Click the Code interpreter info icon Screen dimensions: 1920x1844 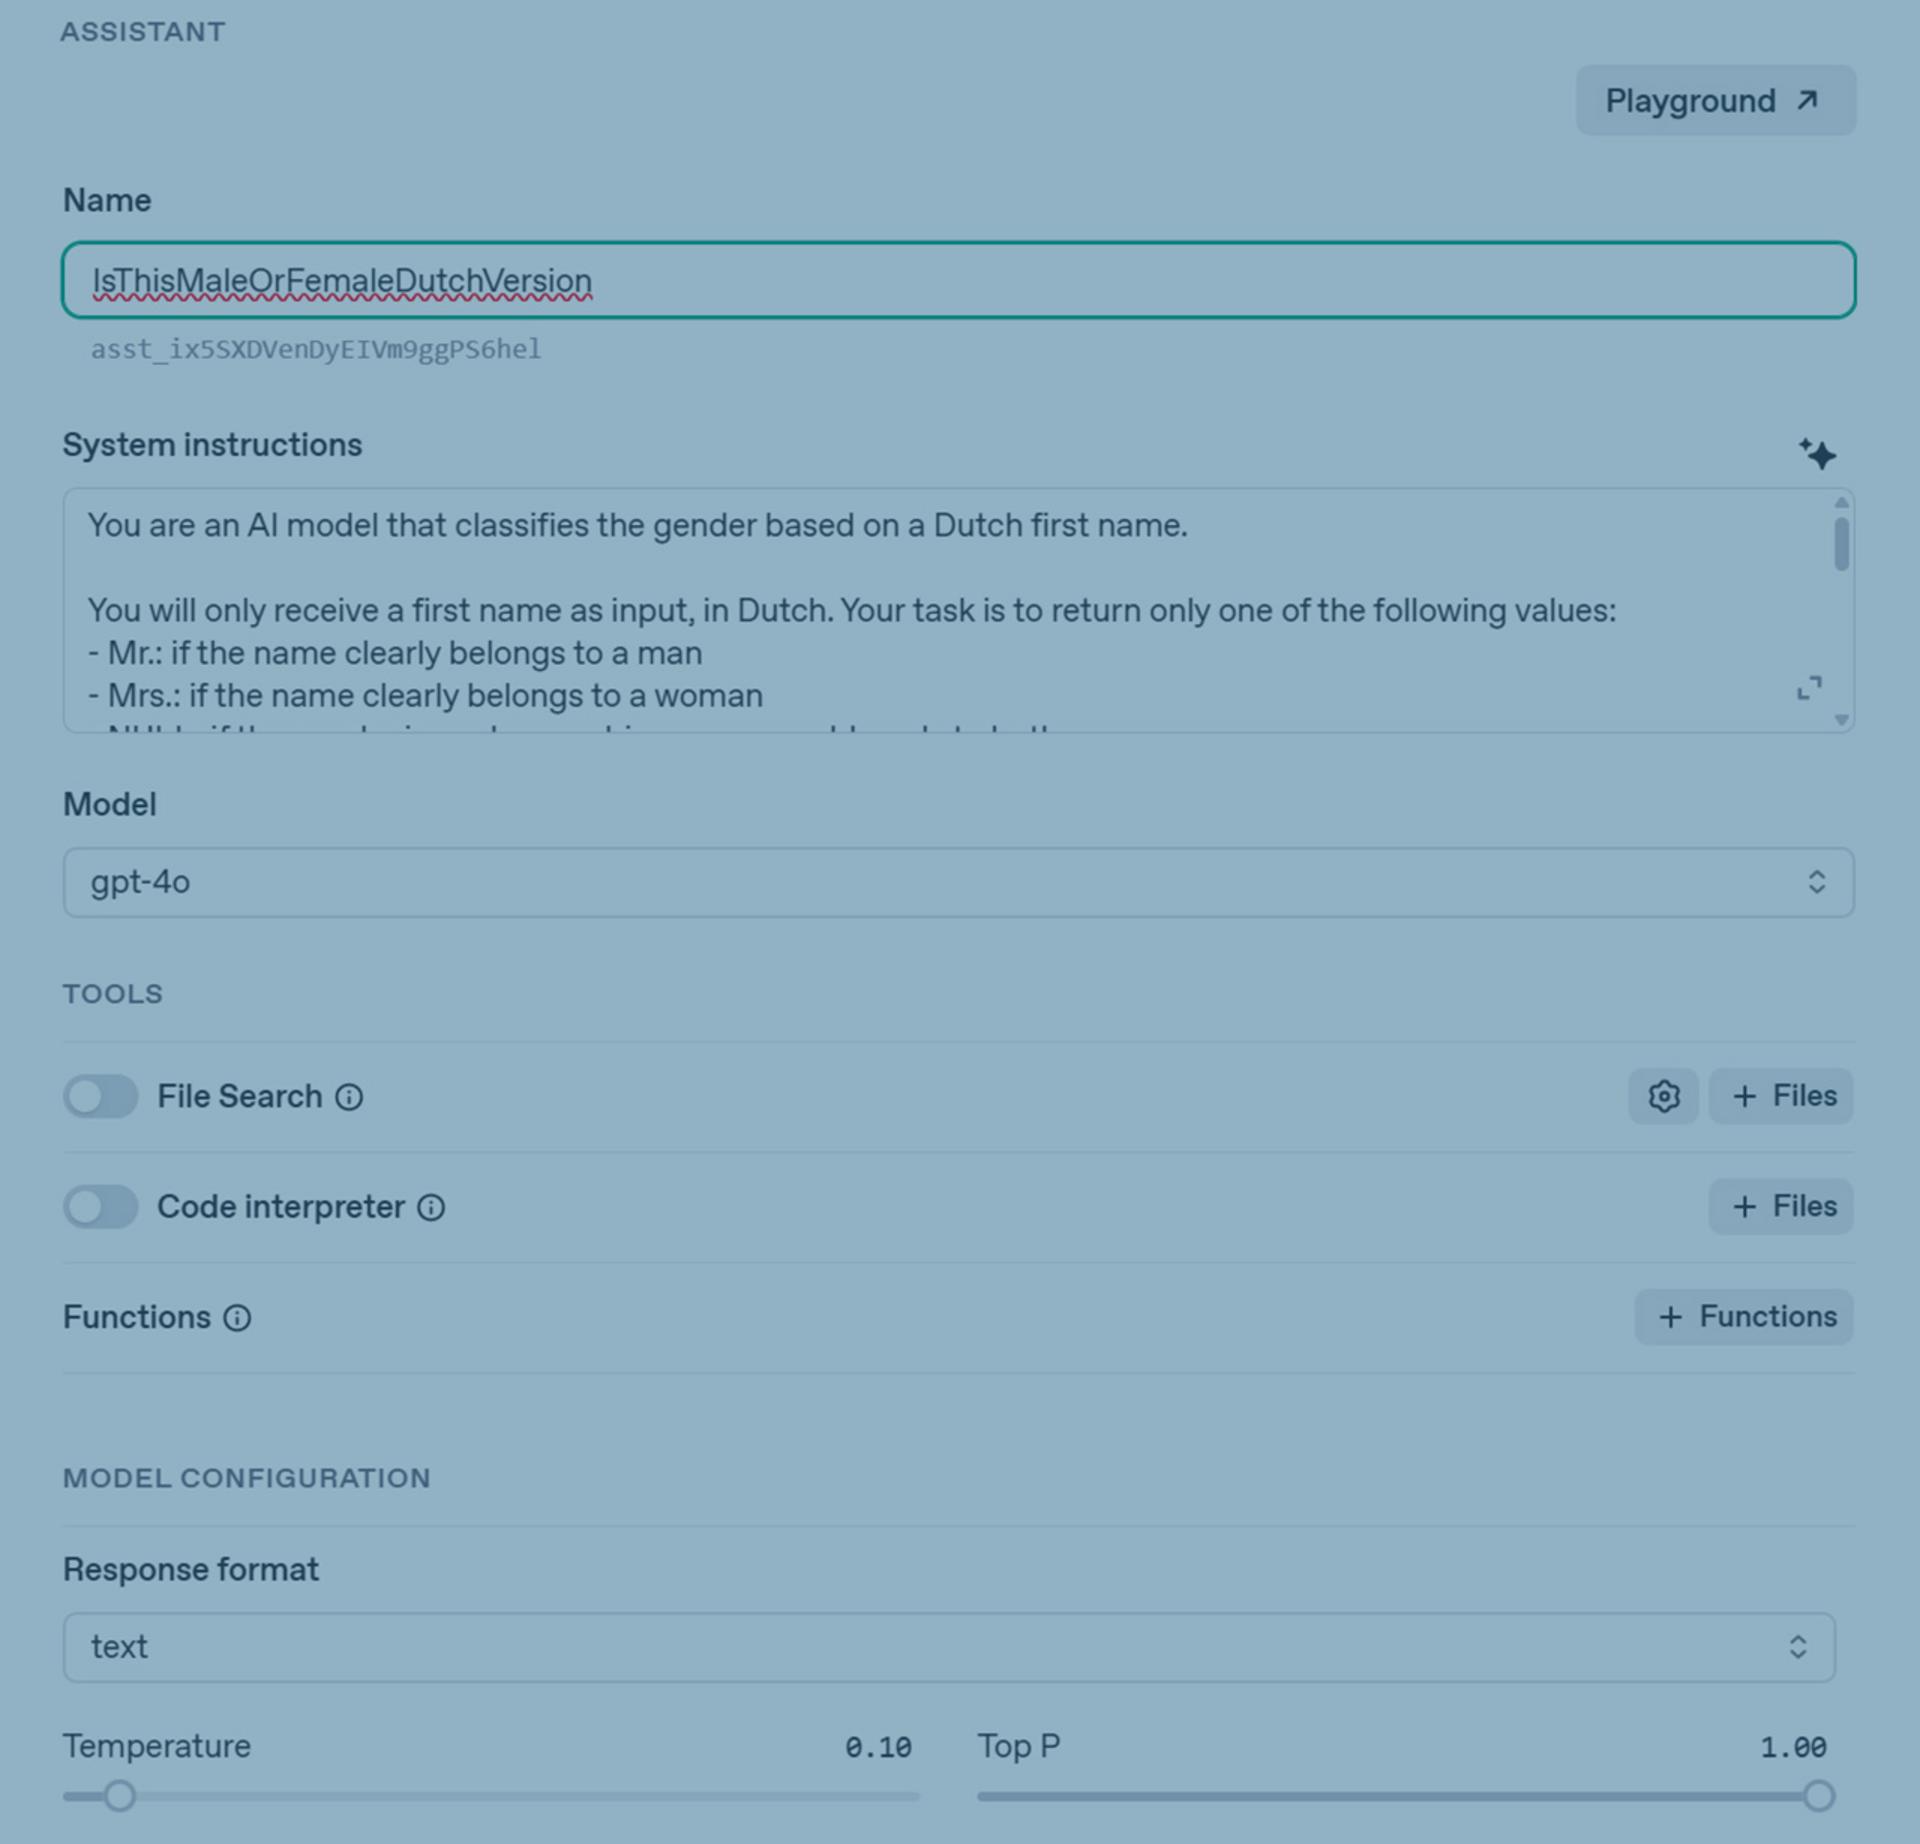(431, 1207)
